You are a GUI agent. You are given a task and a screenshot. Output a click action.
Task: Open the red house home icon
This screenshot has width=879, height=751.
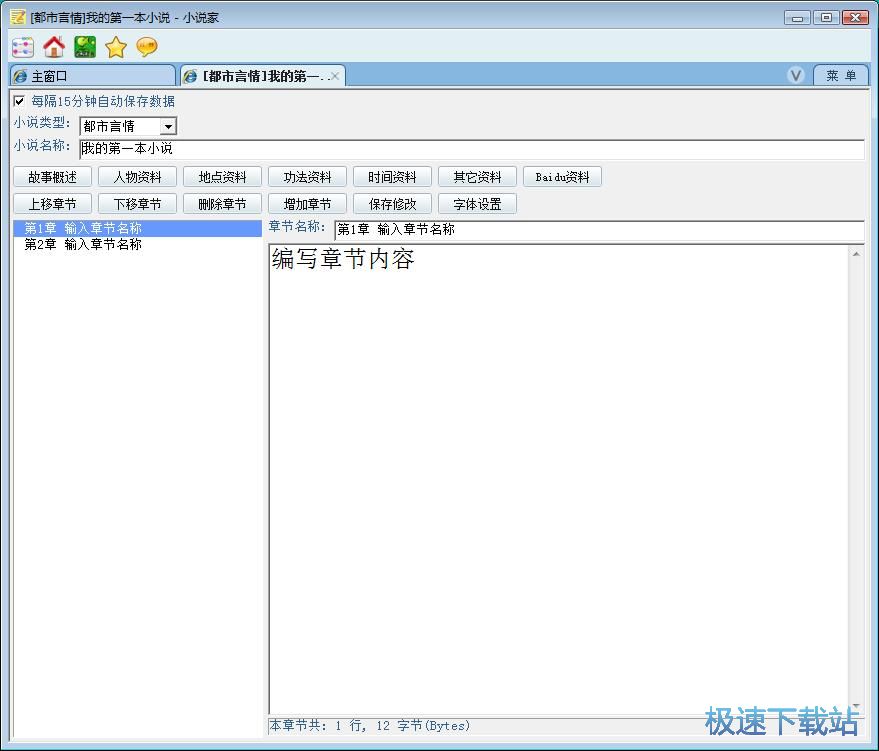[54, 47]
